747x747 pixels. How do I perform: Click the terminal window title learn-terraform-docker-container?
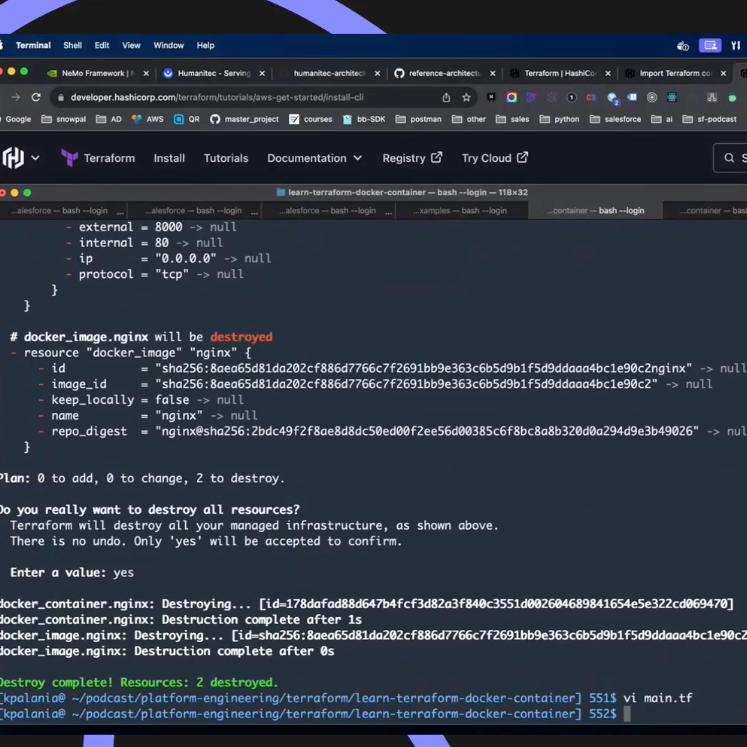click(x=402, y=192)
